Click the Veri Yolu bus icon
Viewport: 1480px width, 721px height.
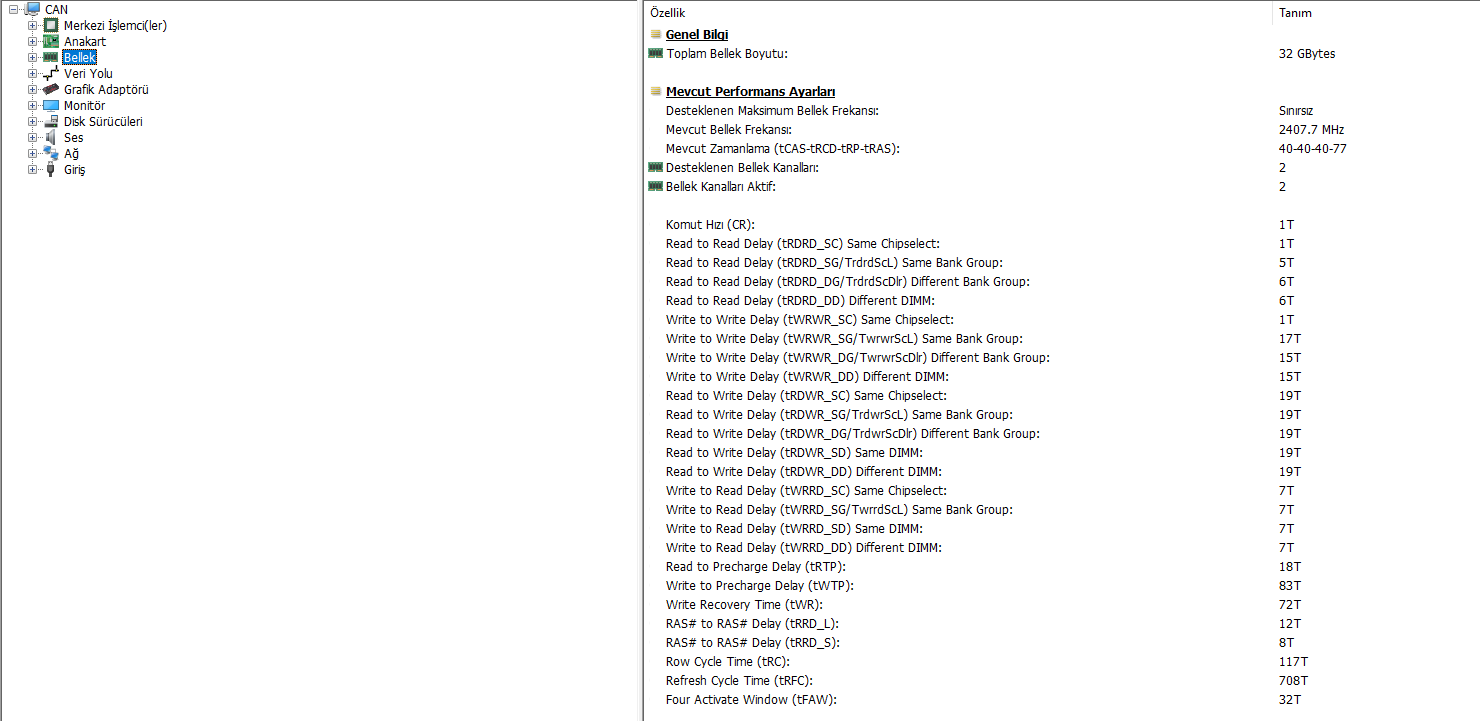pos(51,73)
